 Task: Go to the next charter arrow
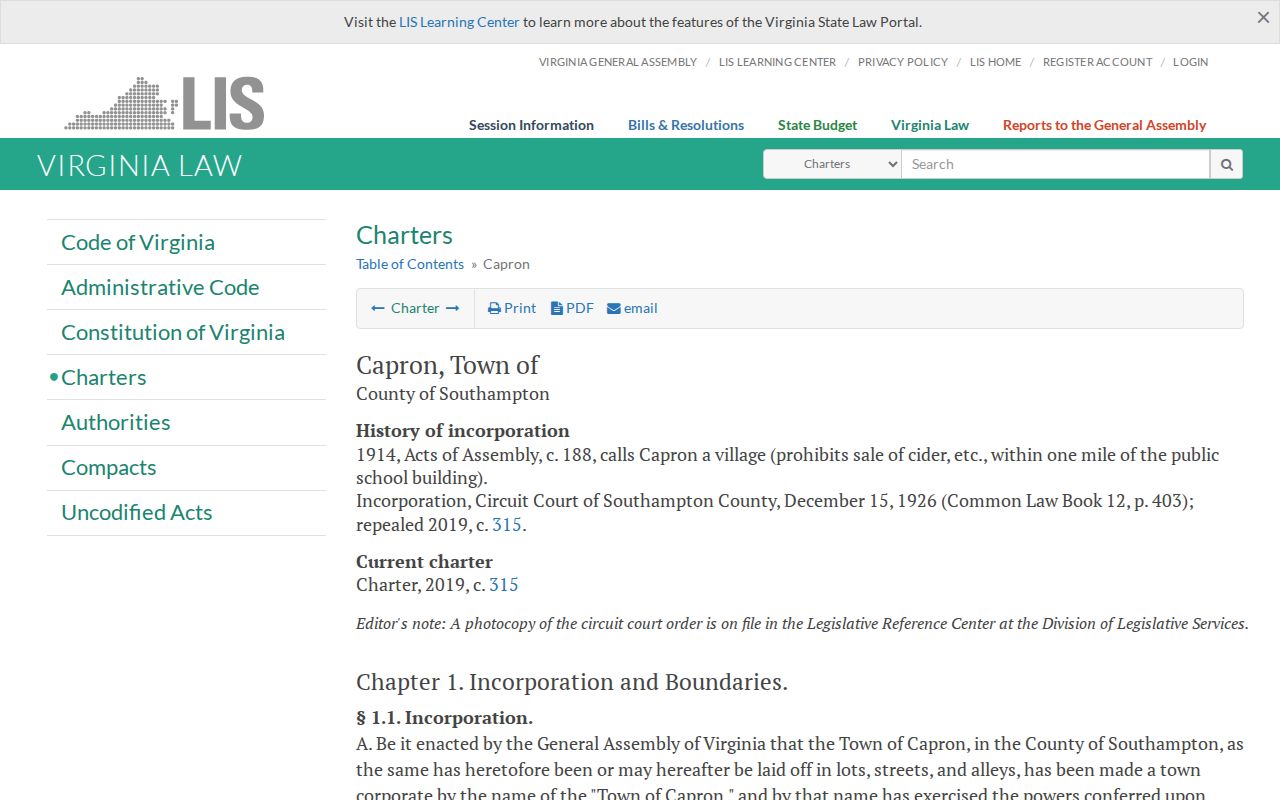[x=453, y=308]
